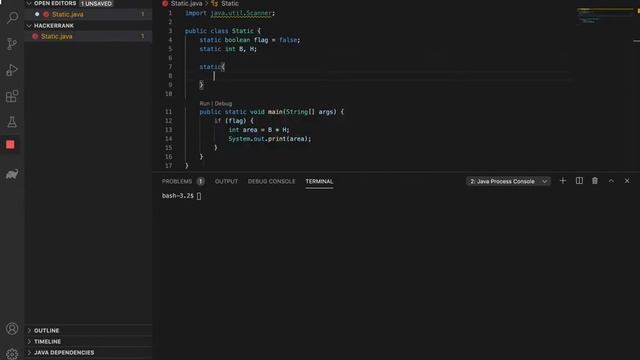Click the 'int area = B * H;' line
640x360 pixels.
coord(259,130)
